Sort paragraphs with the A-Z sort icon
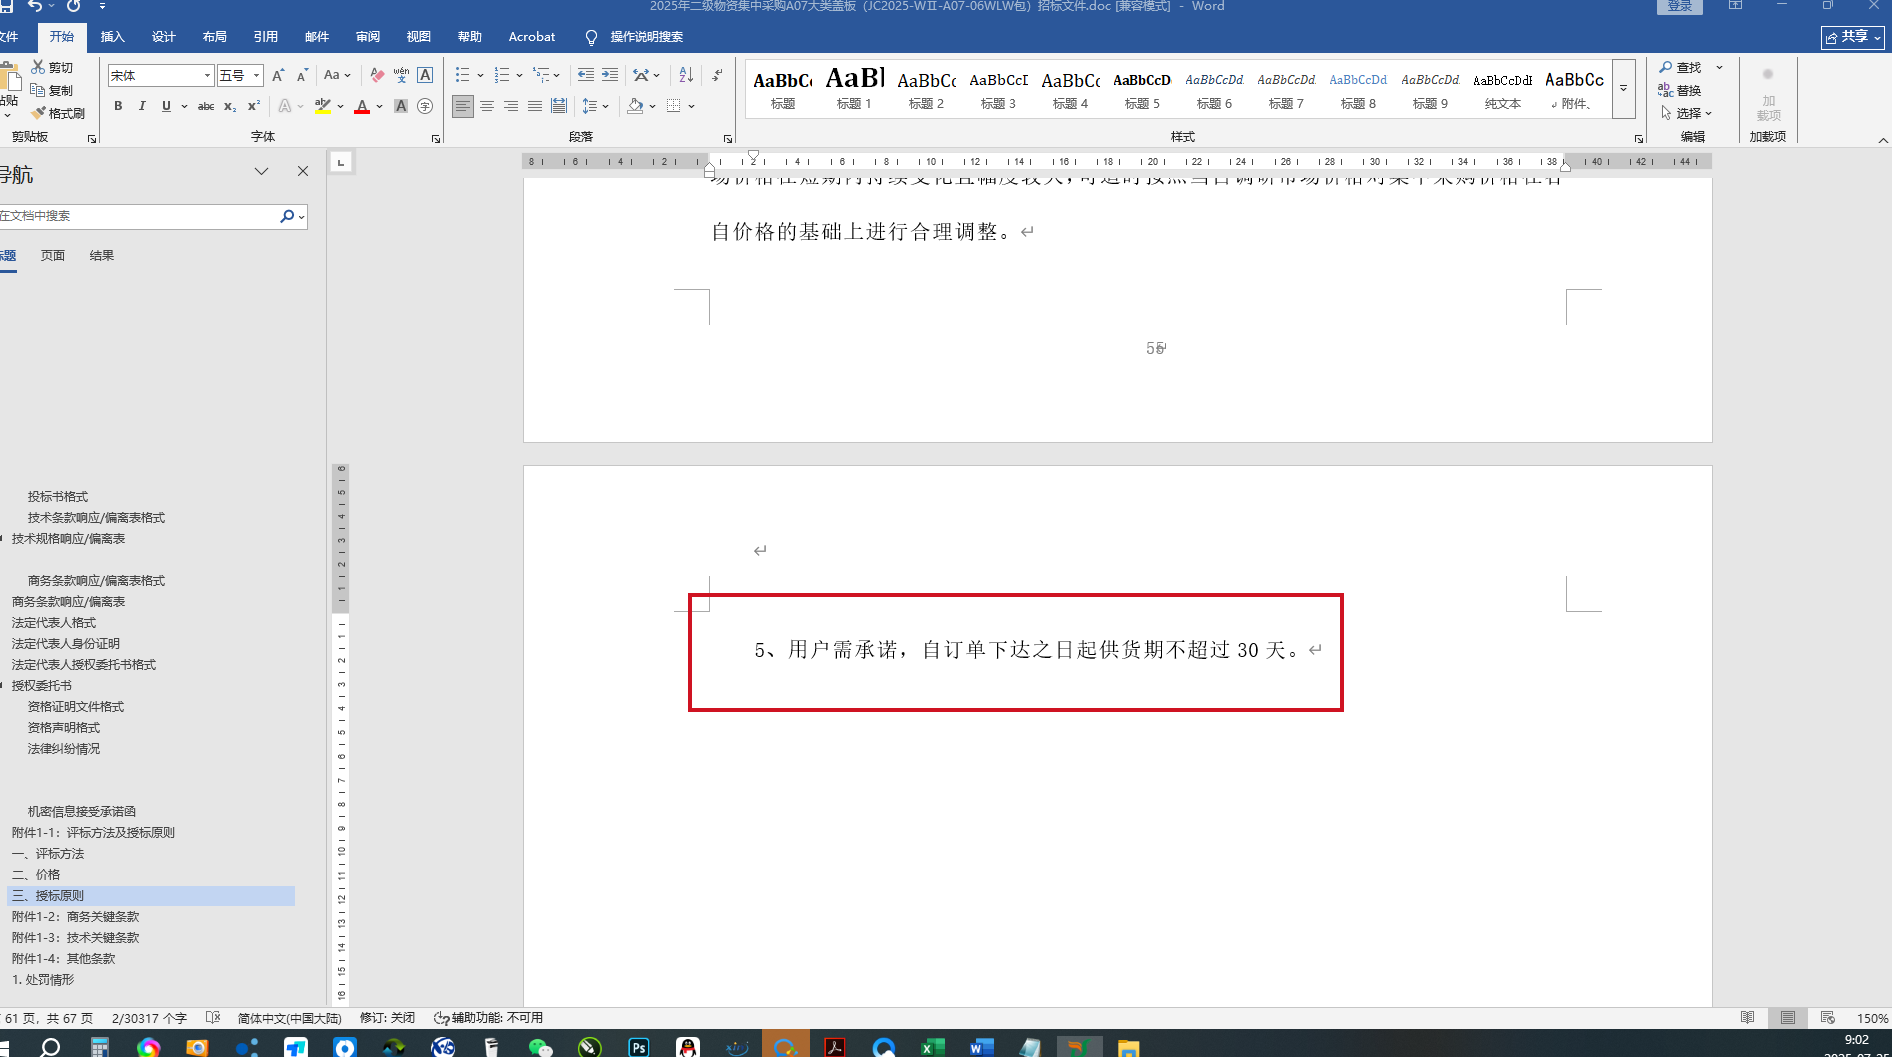Image resolution: width=1892 pixels, height=1057 pixels. click(x=686, y=75)
